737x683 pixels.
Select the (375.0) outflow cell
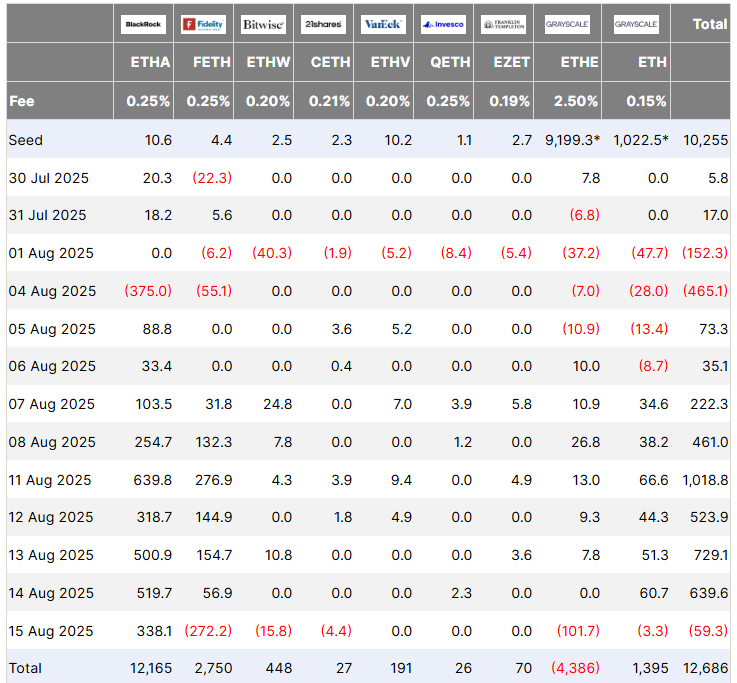[148, 291]
